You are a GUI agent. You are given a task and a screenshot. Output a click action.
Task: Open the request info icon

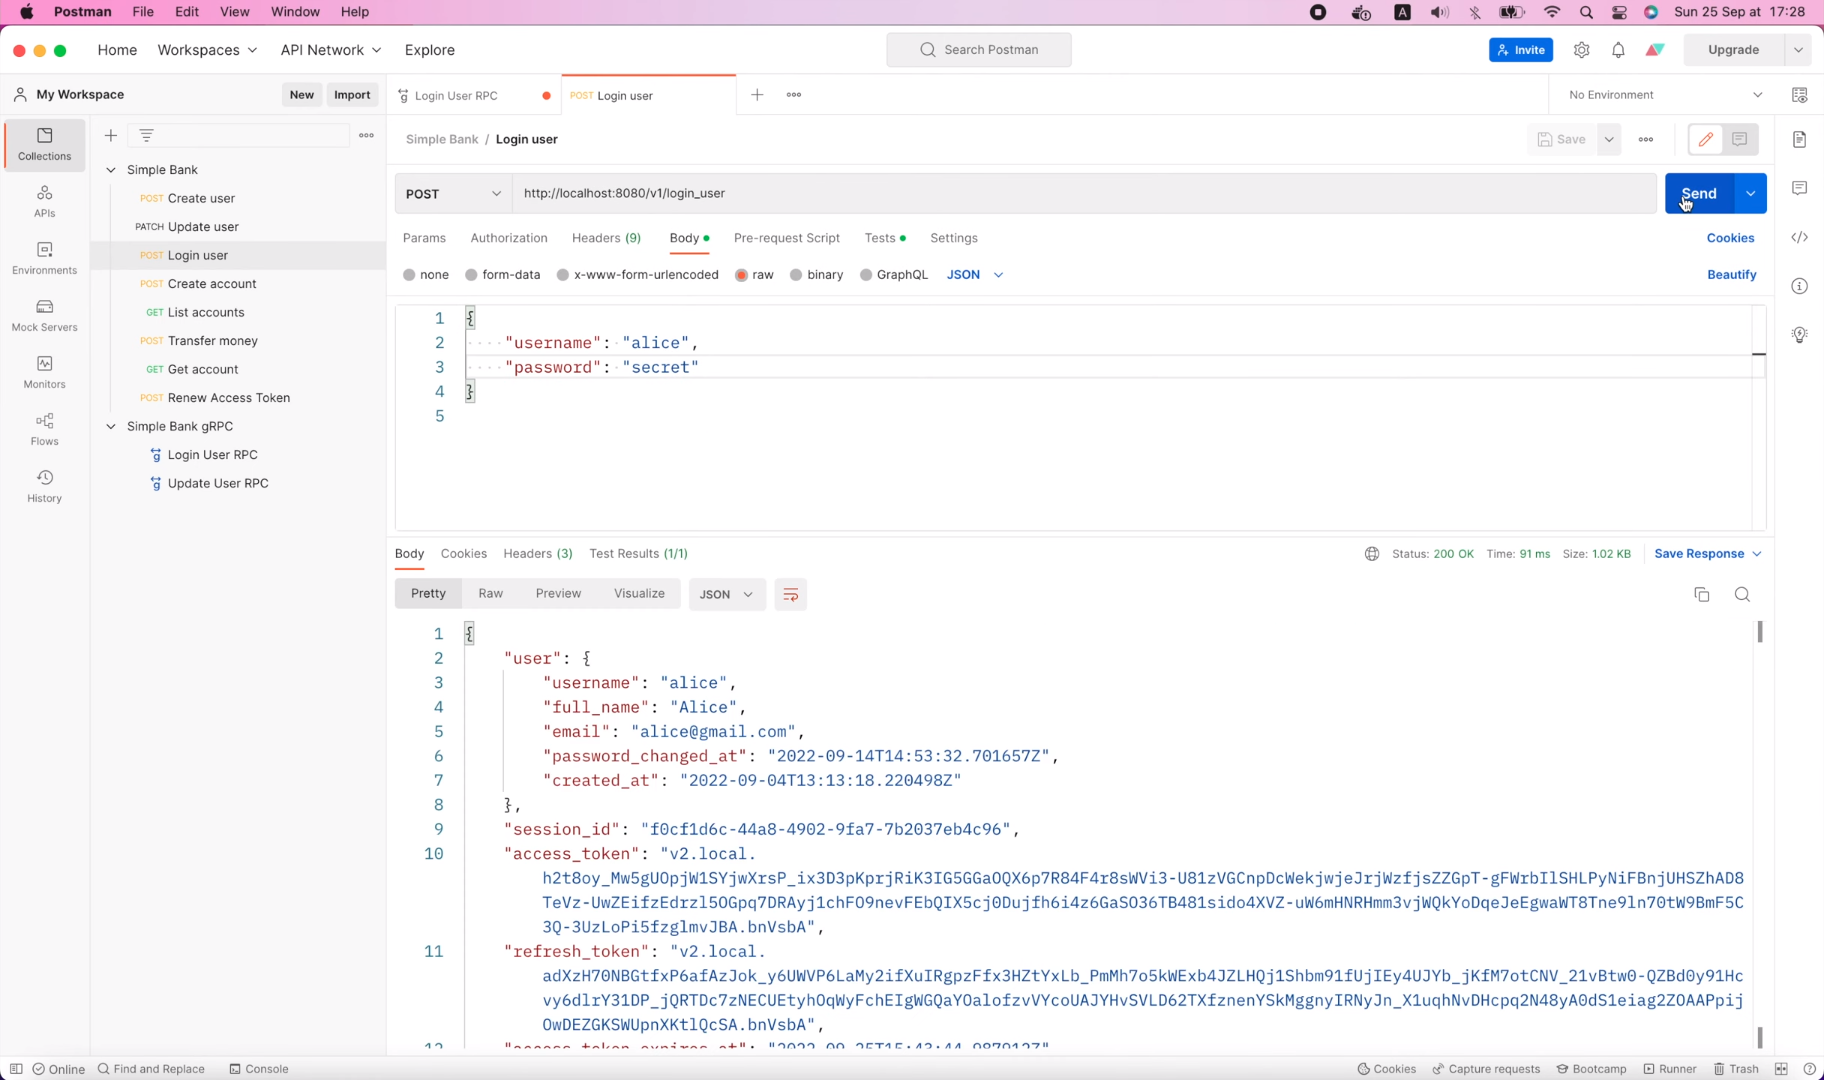click(1800, 286)
